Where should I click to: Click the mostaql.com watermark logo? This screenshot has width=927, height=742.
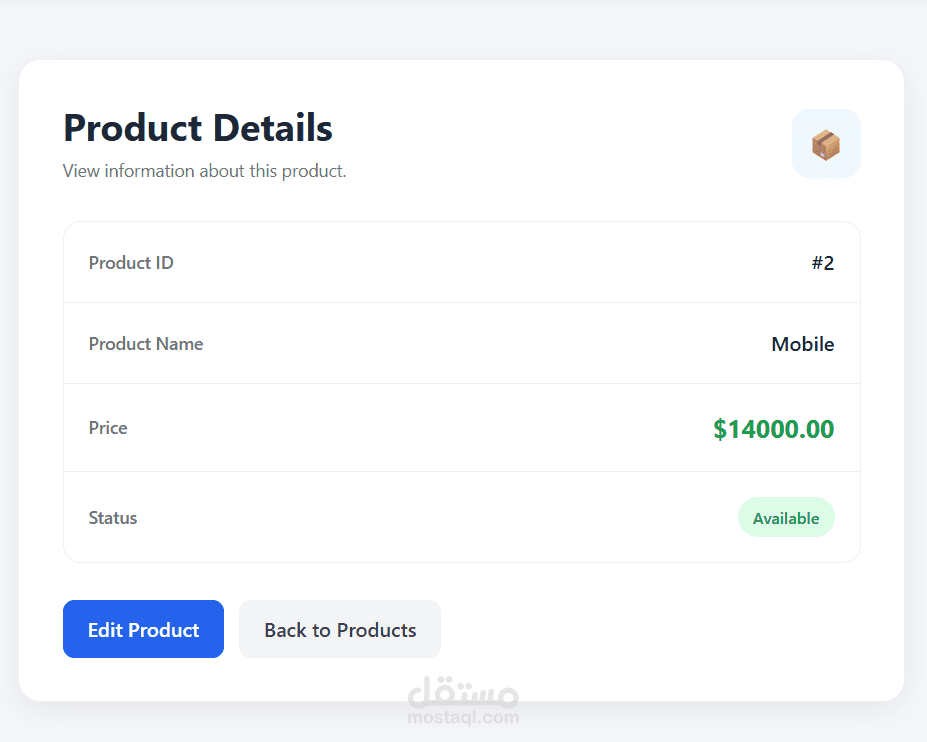click(x=464, y=692)
